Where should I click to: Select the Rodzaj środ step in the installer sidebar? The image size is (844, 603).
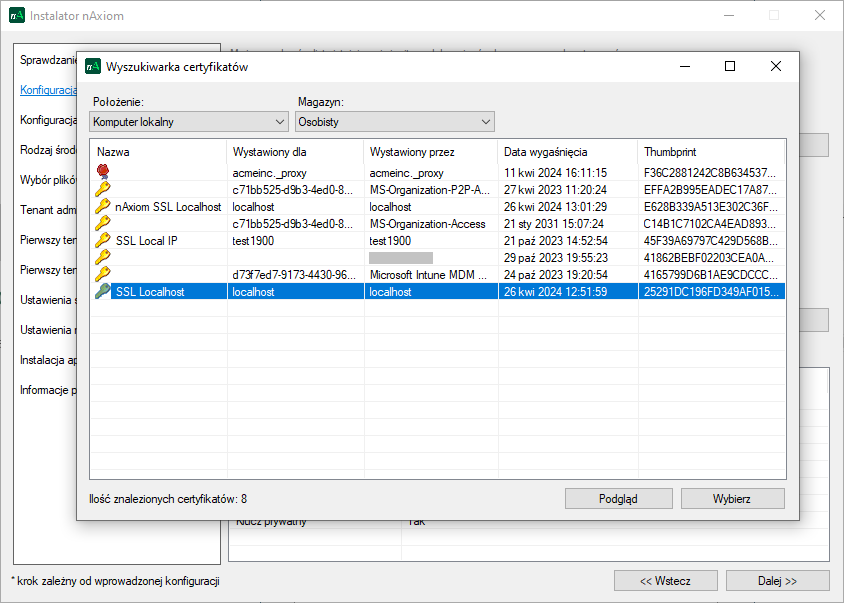(48, 150)
